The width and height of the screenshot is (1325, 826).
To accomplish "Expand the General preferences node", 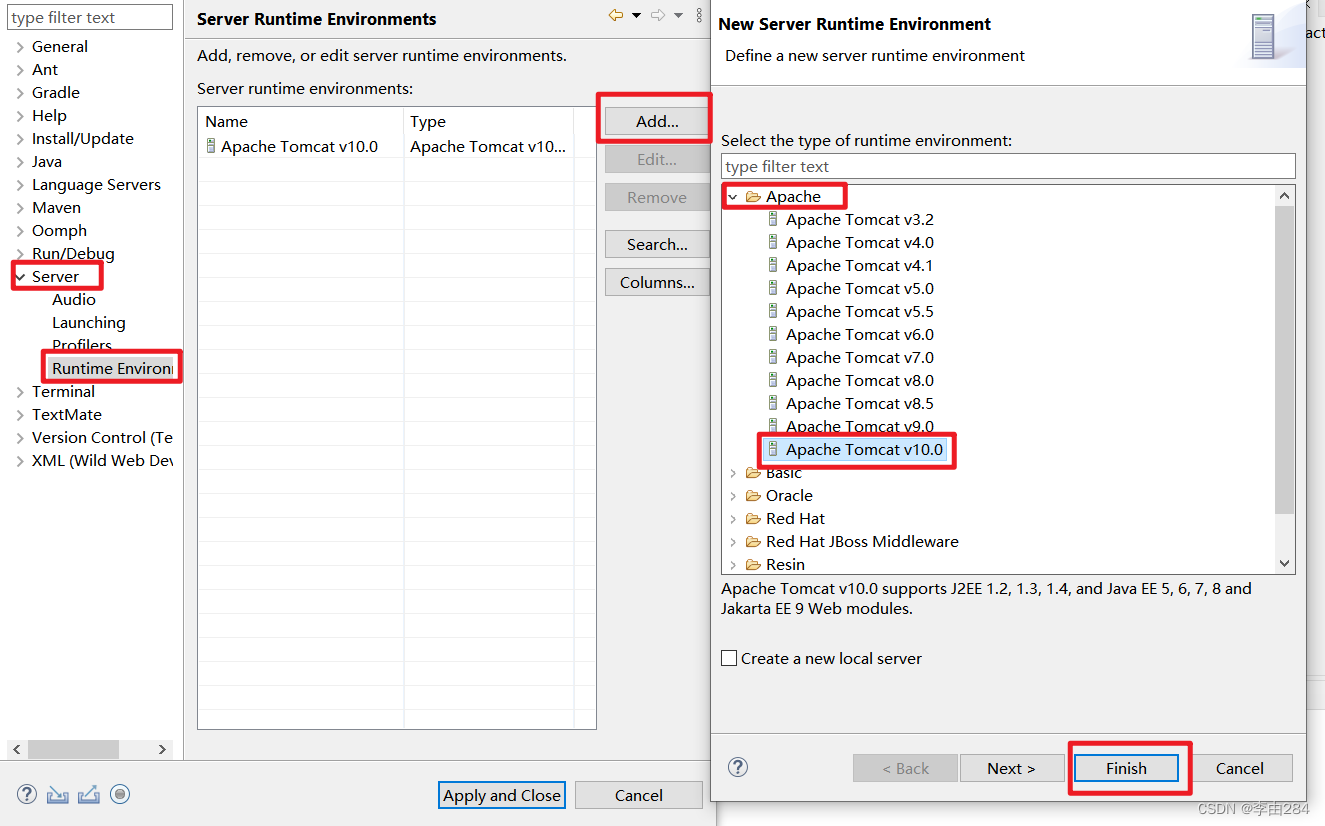I will (x=20, y=47).
